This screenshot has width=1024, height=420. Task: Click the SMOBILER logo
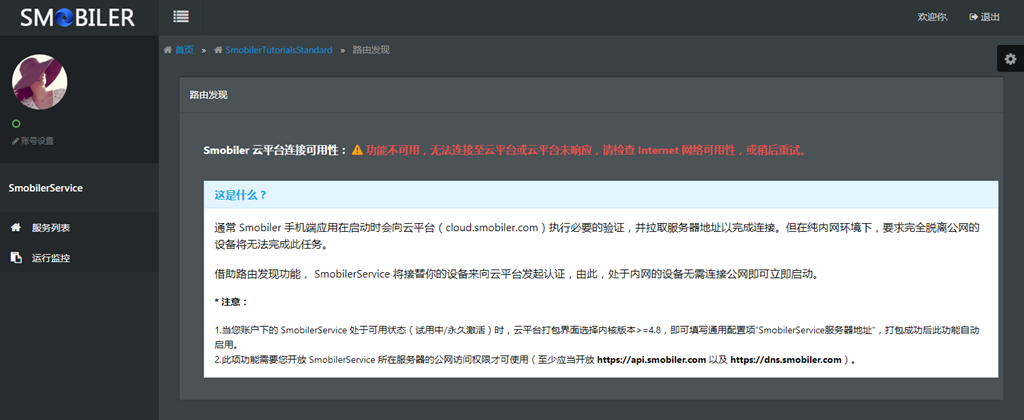77,18
